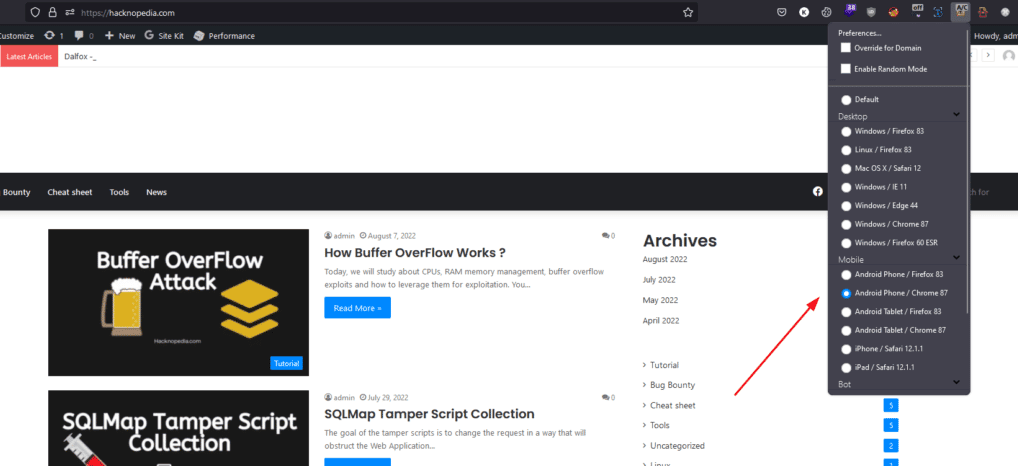Click New in the WordPress admin bar
Image resolution: width=1018 pixels, height=466 pixels.
[x=119, y=36]
